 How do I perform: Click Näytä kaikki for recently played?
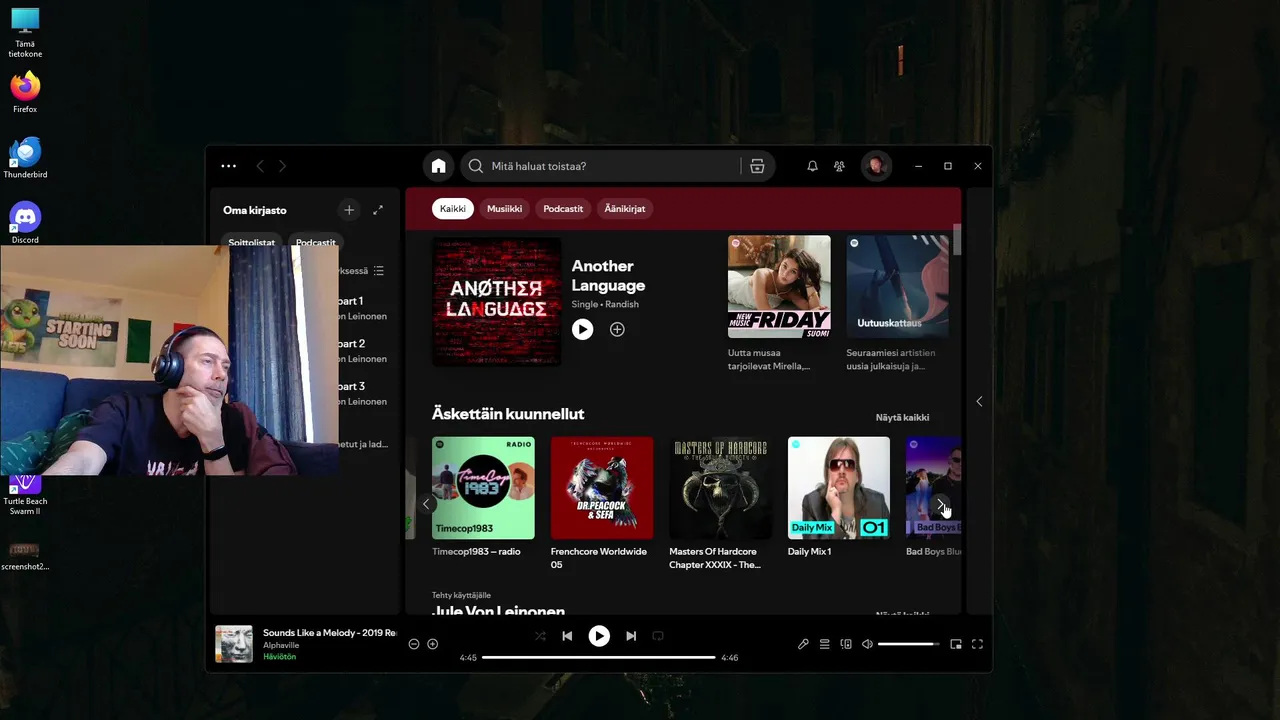click(x=902, y=417)
